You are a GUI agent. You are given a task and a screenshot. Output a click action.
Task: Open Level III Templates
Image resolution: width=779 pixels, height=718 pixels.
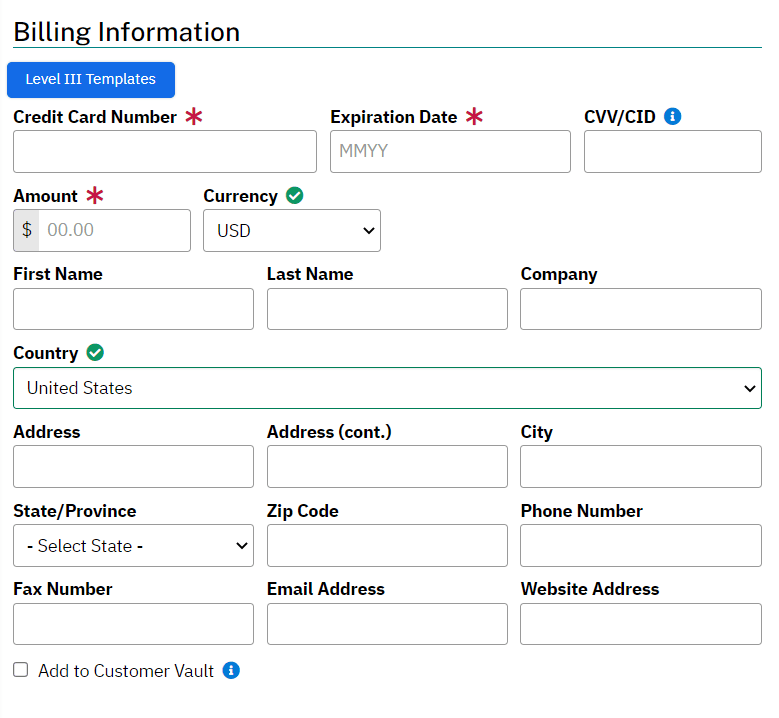tap(91, 80)
